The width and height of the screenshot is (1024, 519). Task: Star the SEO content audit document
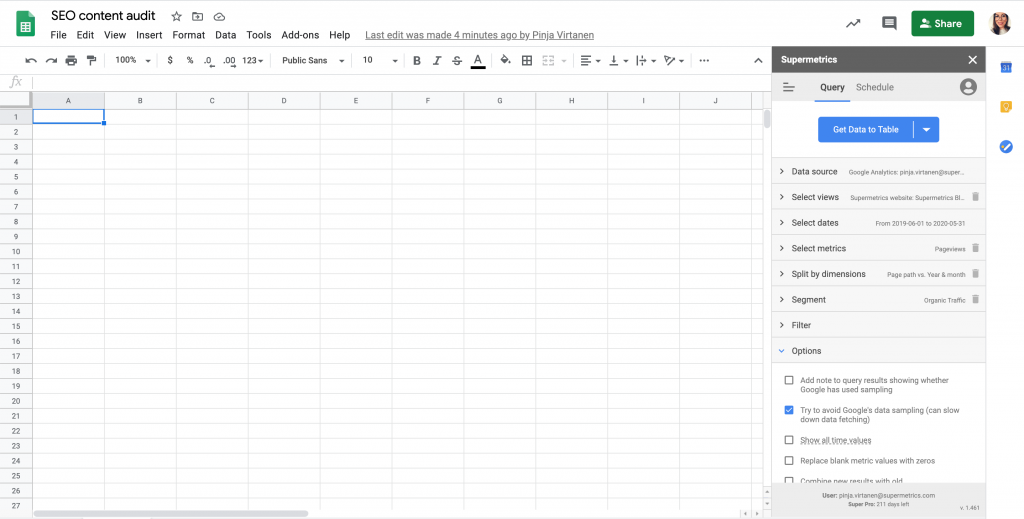point(177,17)
